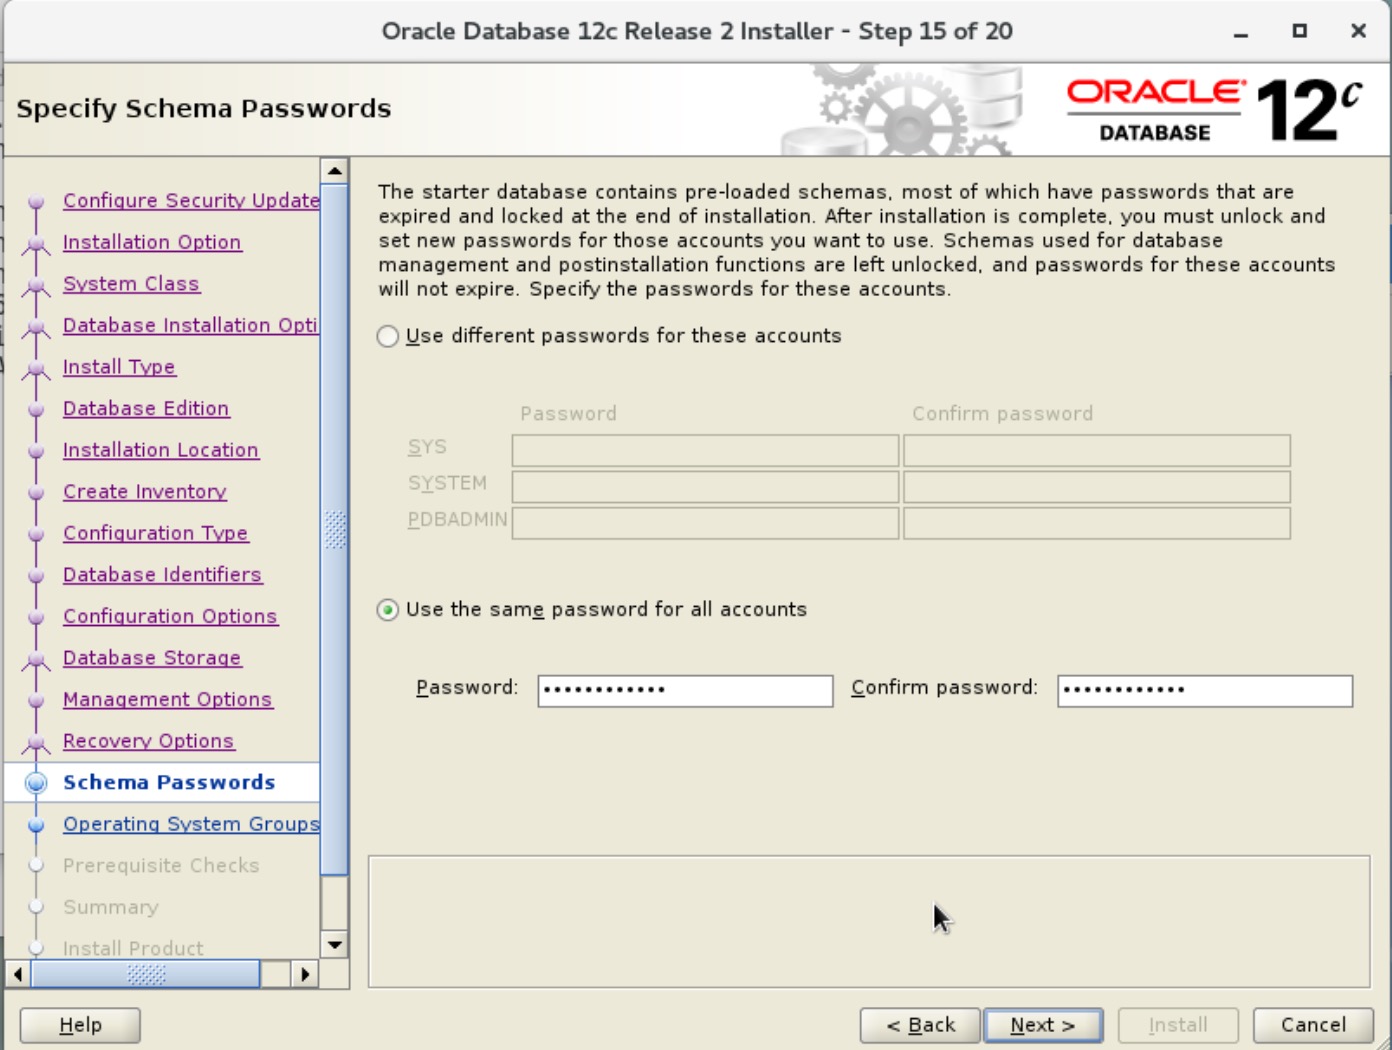
Task: Jump to Database Storage step
Action: [152, 658]
